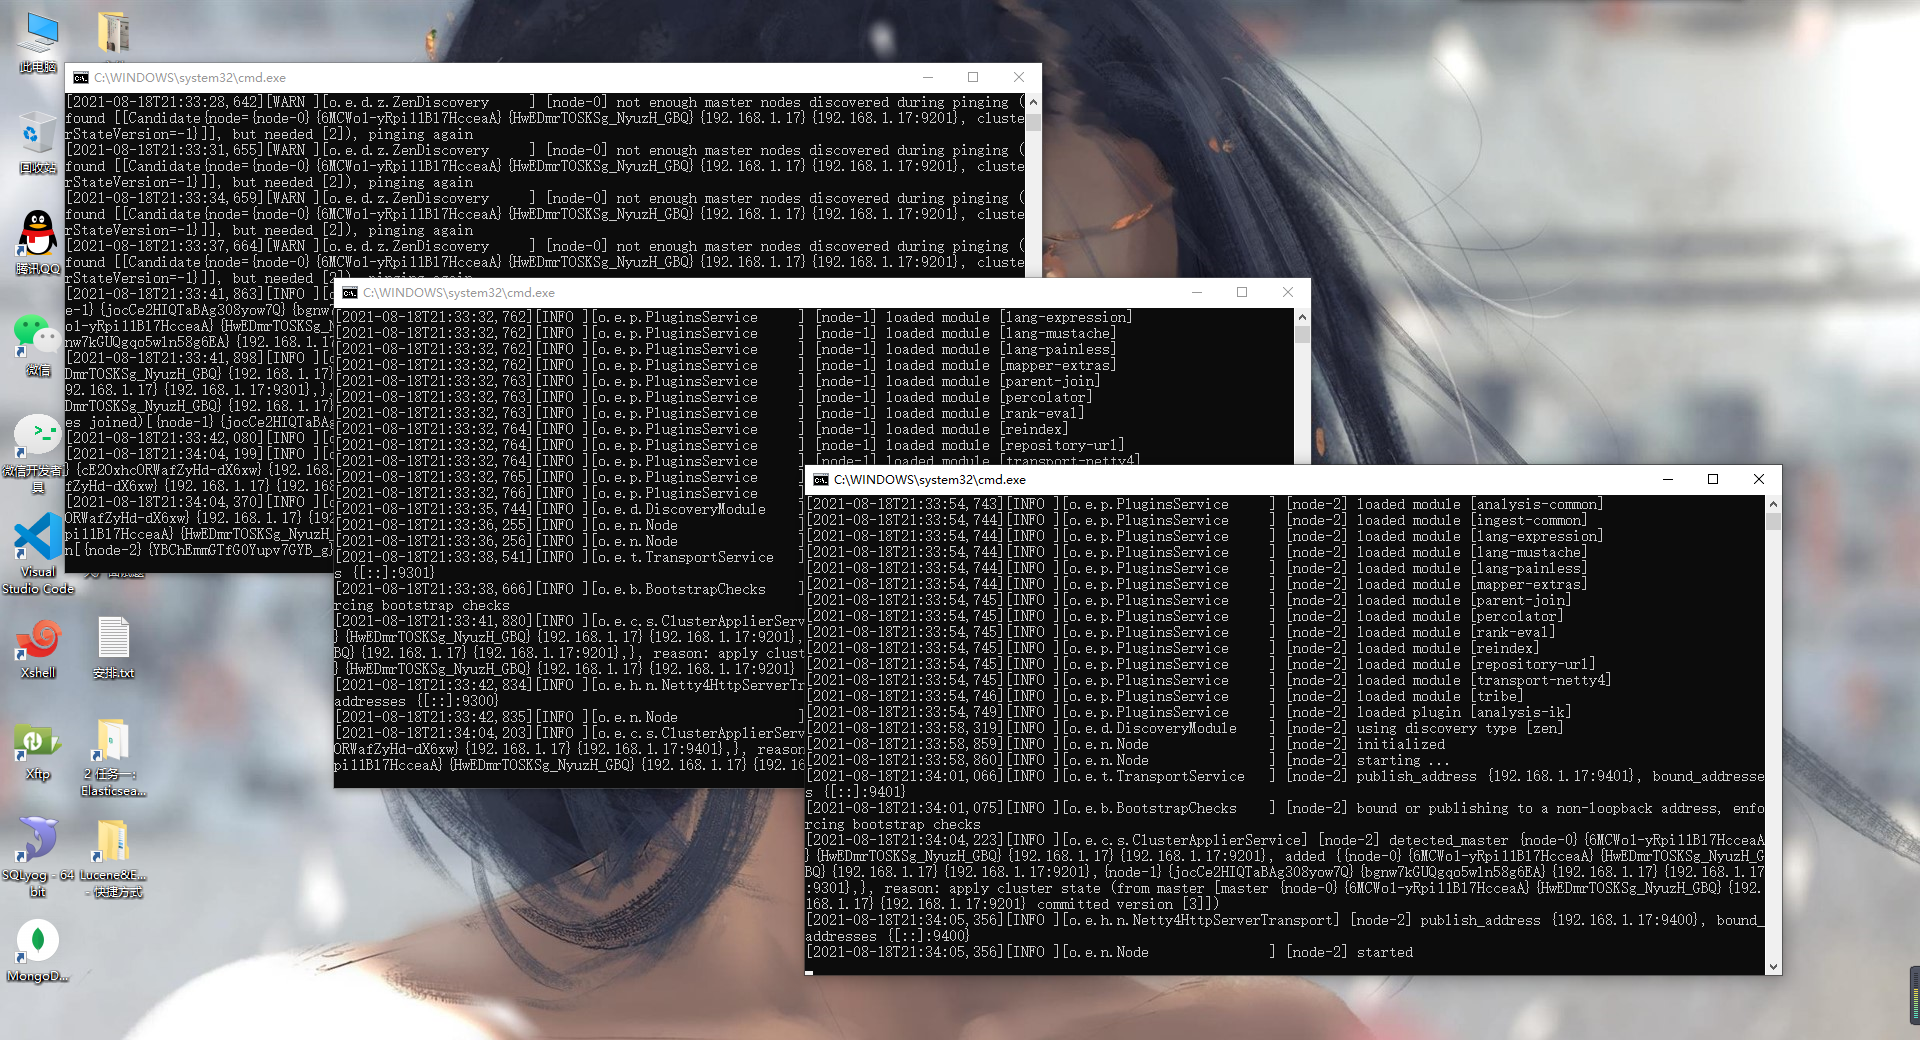Click scroll-up arrow in node-1 cmd window

pos(1302,317)
